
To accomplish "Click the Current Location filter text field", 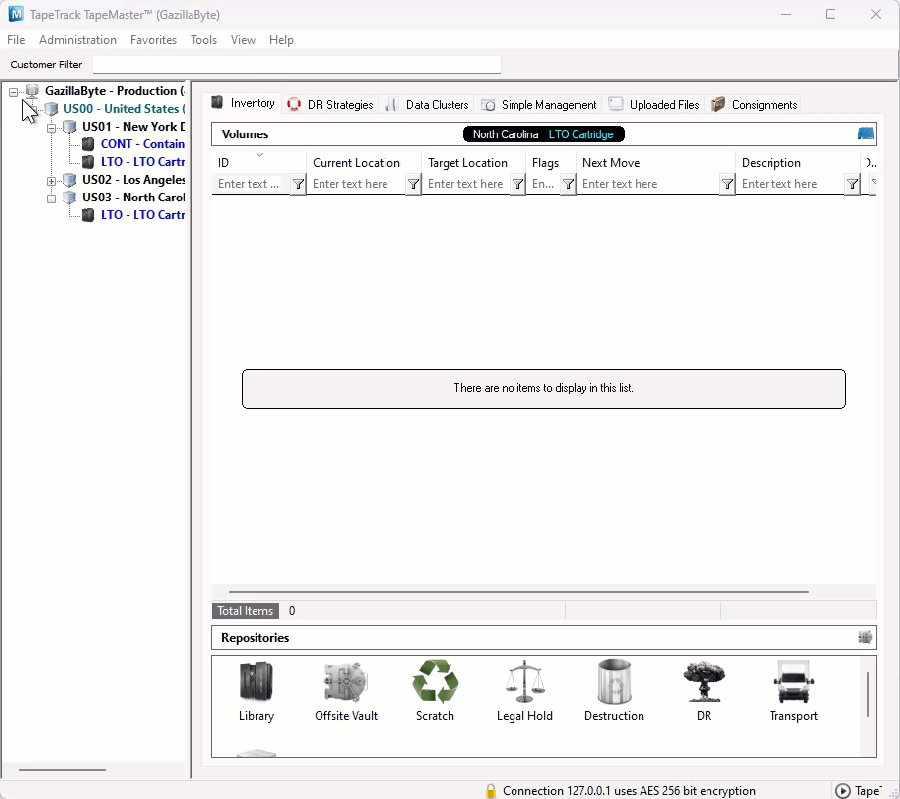I will (x=356, y=184).
